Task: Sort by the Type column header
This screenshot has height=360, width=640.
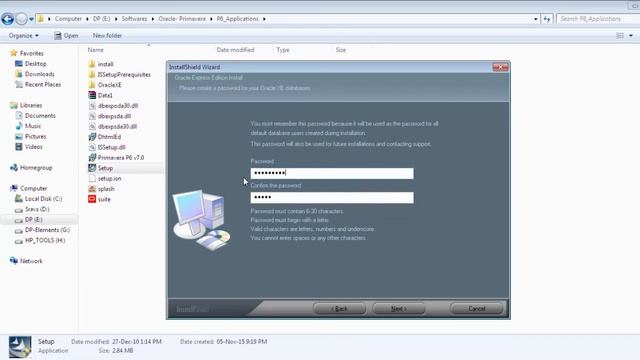Action: (x=282, y=50)
